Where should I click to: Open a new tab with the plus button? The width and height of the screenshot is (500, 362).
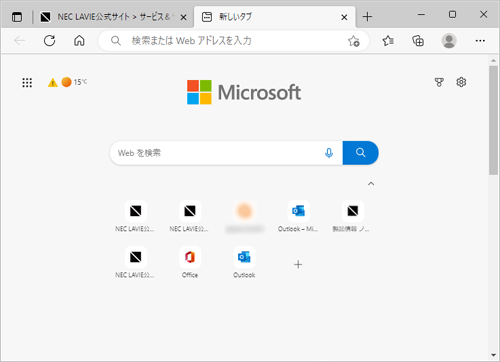[367, 17]
